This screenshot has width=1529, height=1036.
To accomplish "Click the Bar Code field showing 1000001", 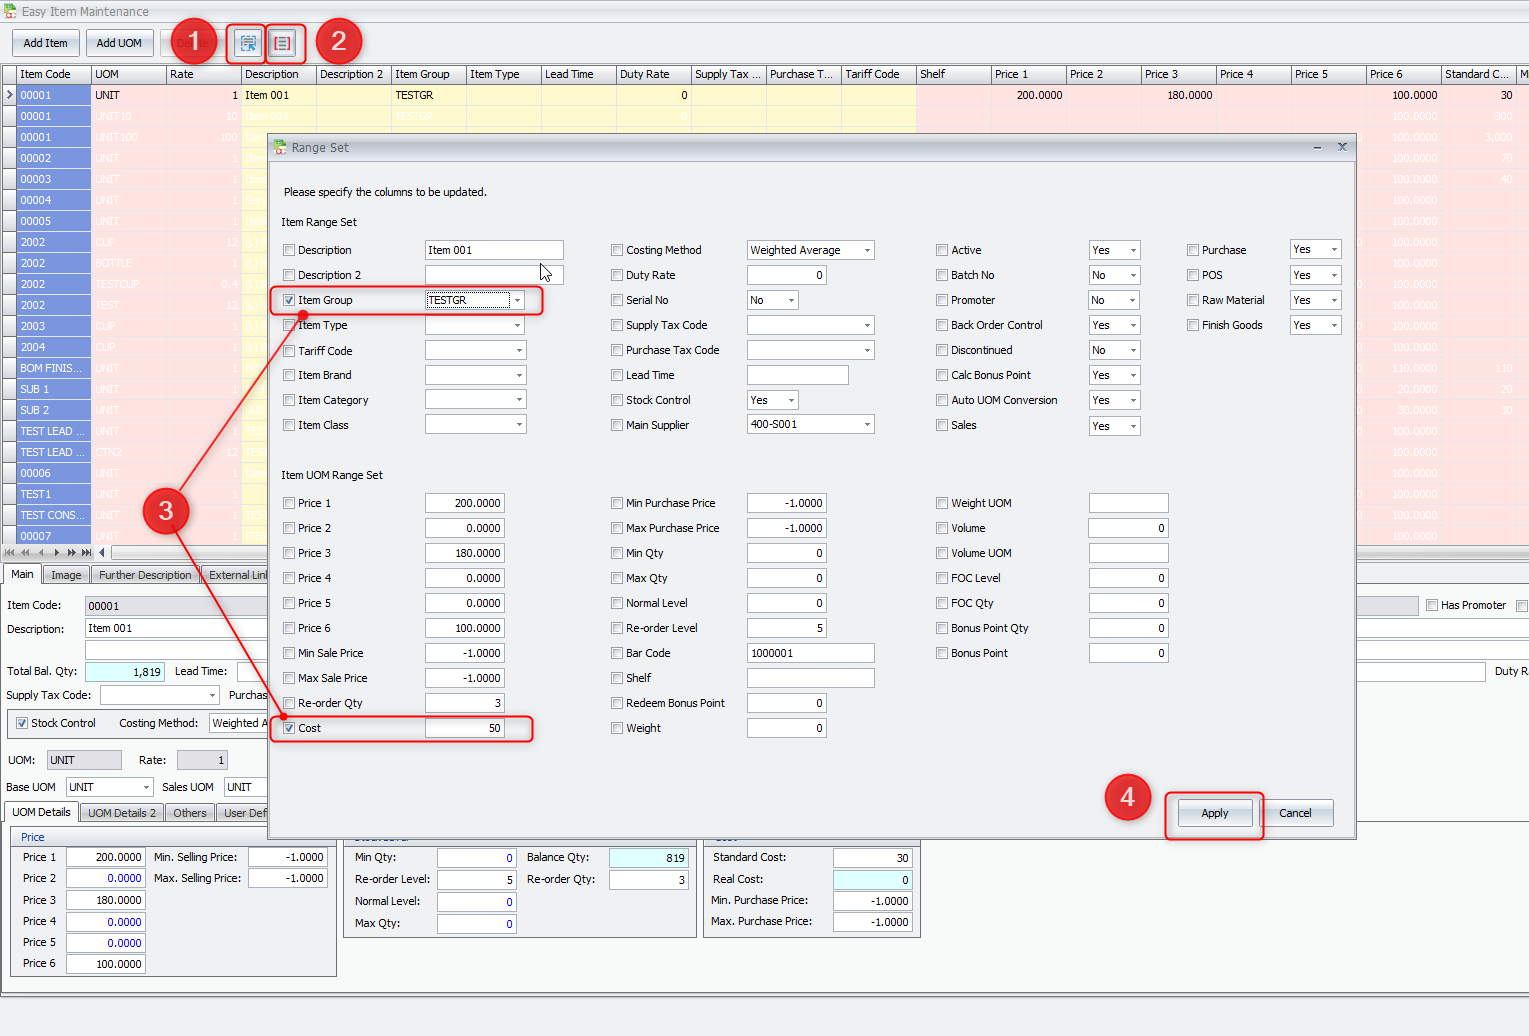I will point(810,652).
